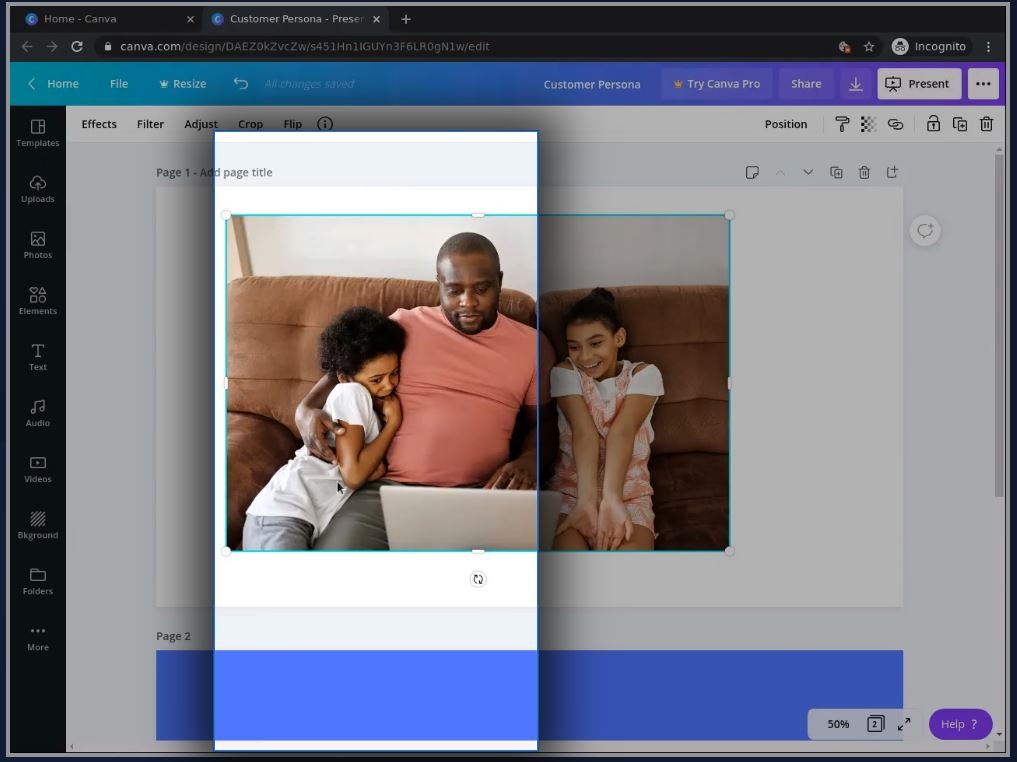This screenshot has height=762, width=1017.
Task: Open the Bkground panel
Action: (x=38, y=525)
